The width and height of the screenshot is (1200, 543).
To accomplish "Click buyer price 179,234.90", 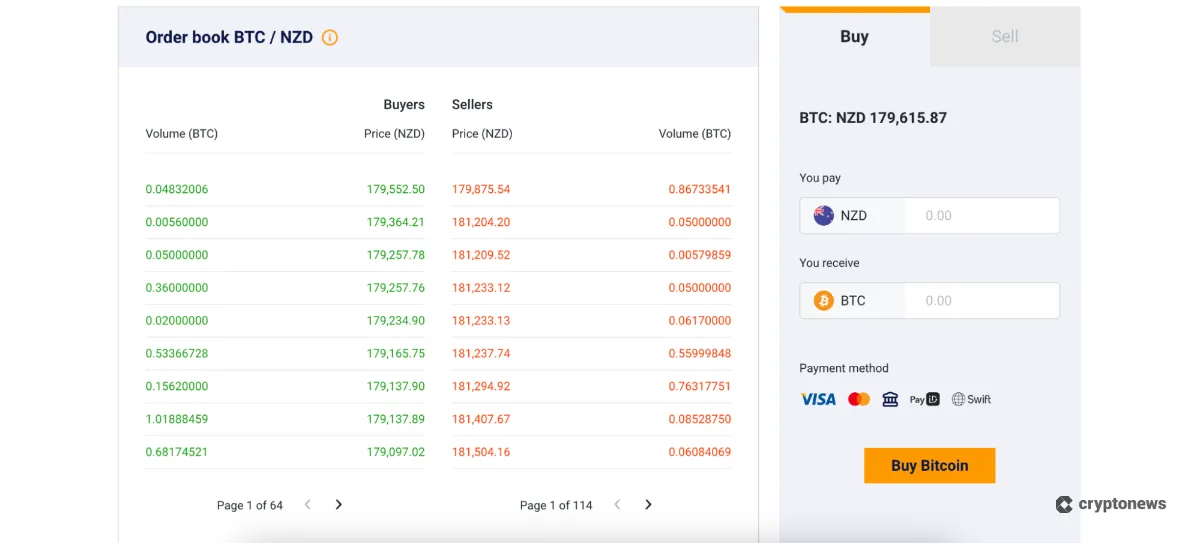I will coord(396,321).
